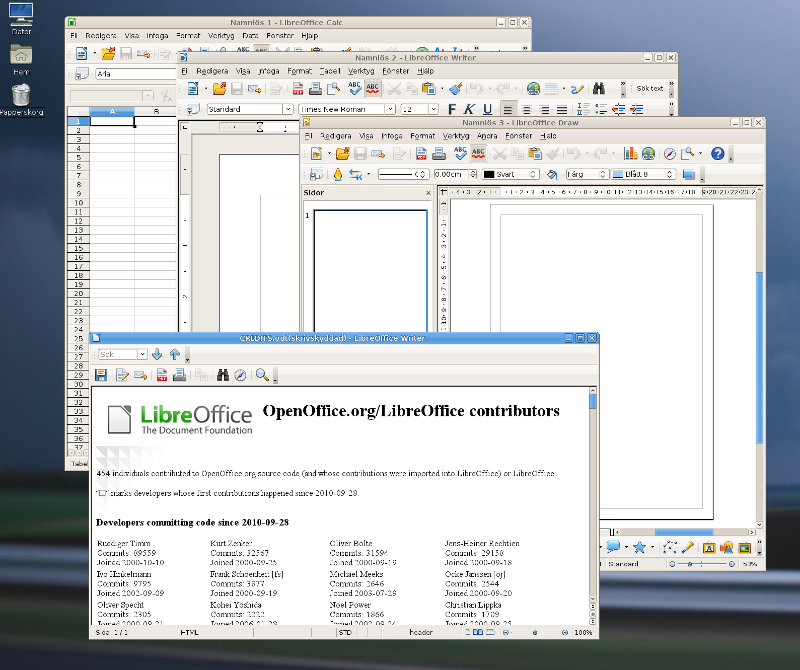Screen dimensions: 800x670
Task: Click Print Preview icon in Writer Namnlös 2
Action: tap(333, 89)
